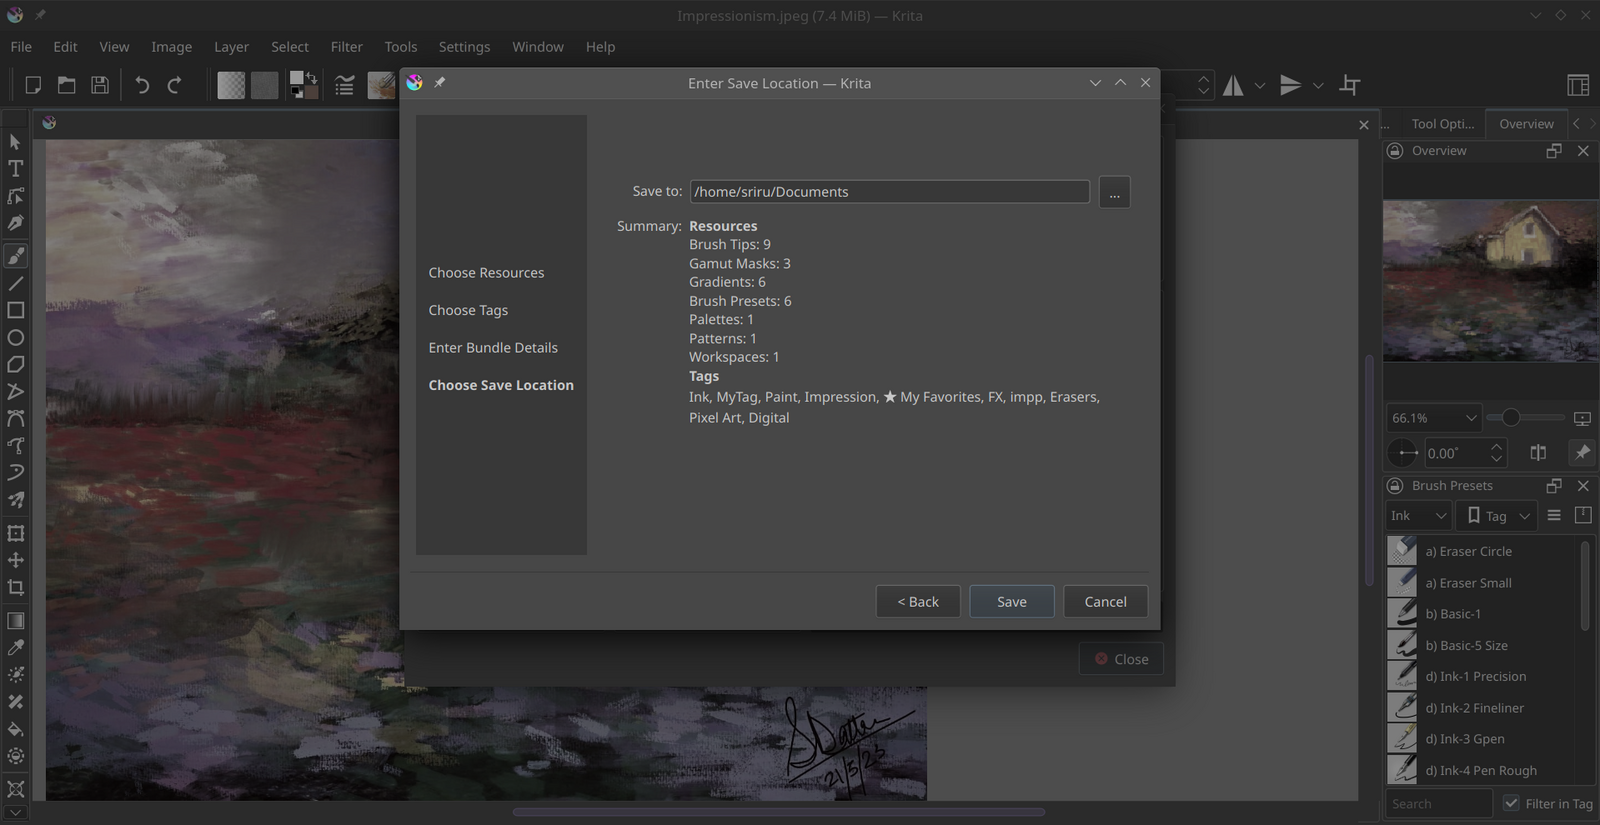Adjust the Overview zoom slider
The image size is (1600, 825).
click(x=1511, y=418)
